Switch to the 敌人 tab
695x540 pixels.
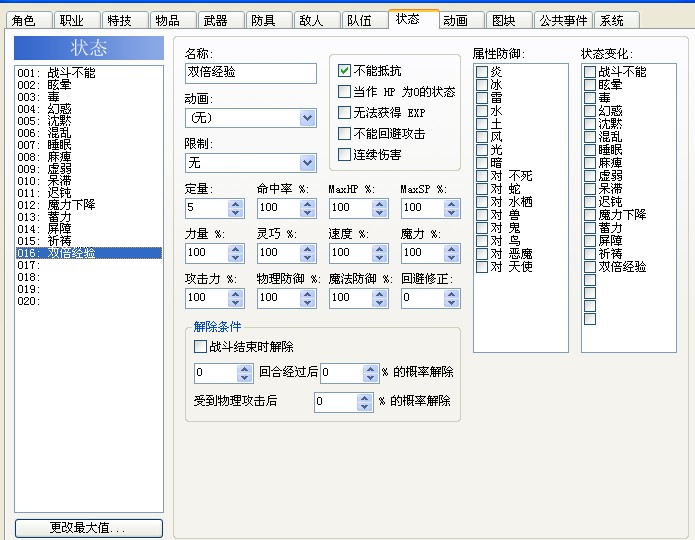[317, 20]
